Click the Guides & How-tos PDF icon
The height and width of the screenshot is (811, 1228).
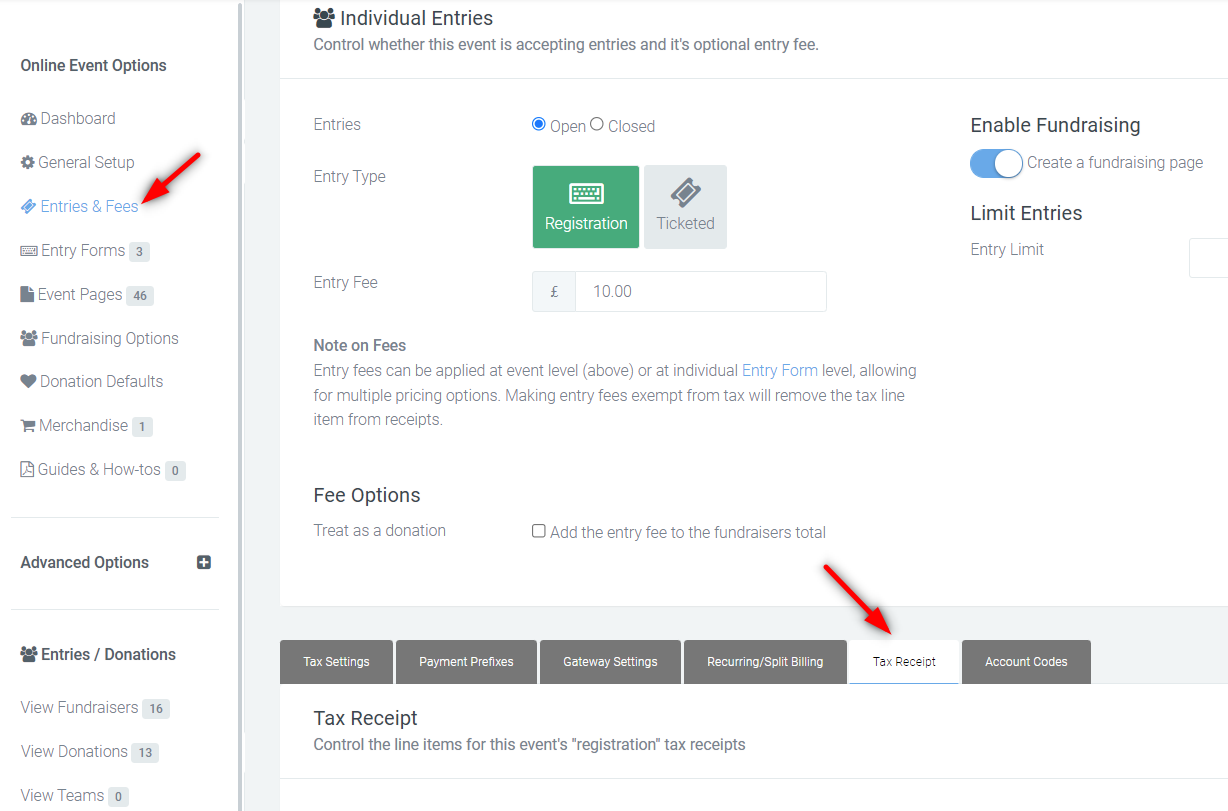coord(28,469)
